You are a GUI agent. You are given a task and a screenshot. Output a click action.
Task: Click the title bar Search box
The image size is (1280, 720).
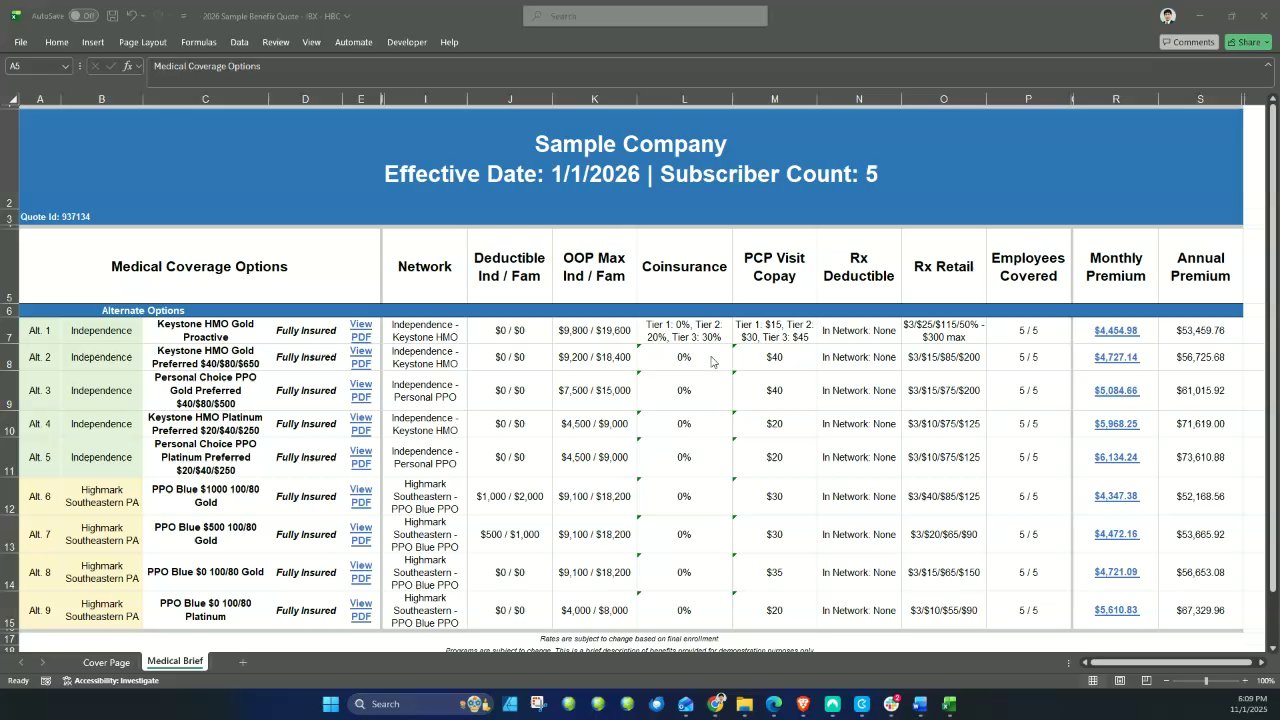pos(645,16)
